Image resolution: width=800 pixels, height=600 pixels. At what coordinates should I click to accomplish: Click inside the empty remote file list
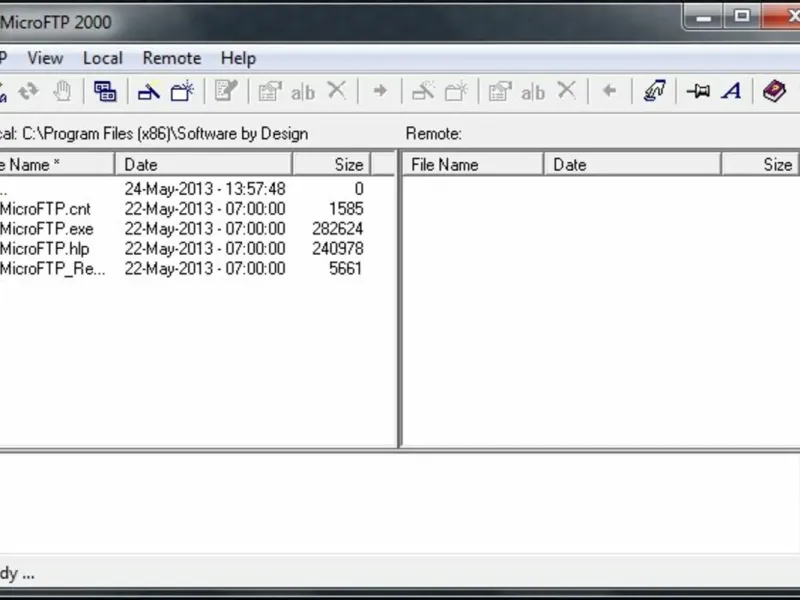click(601, 311)
